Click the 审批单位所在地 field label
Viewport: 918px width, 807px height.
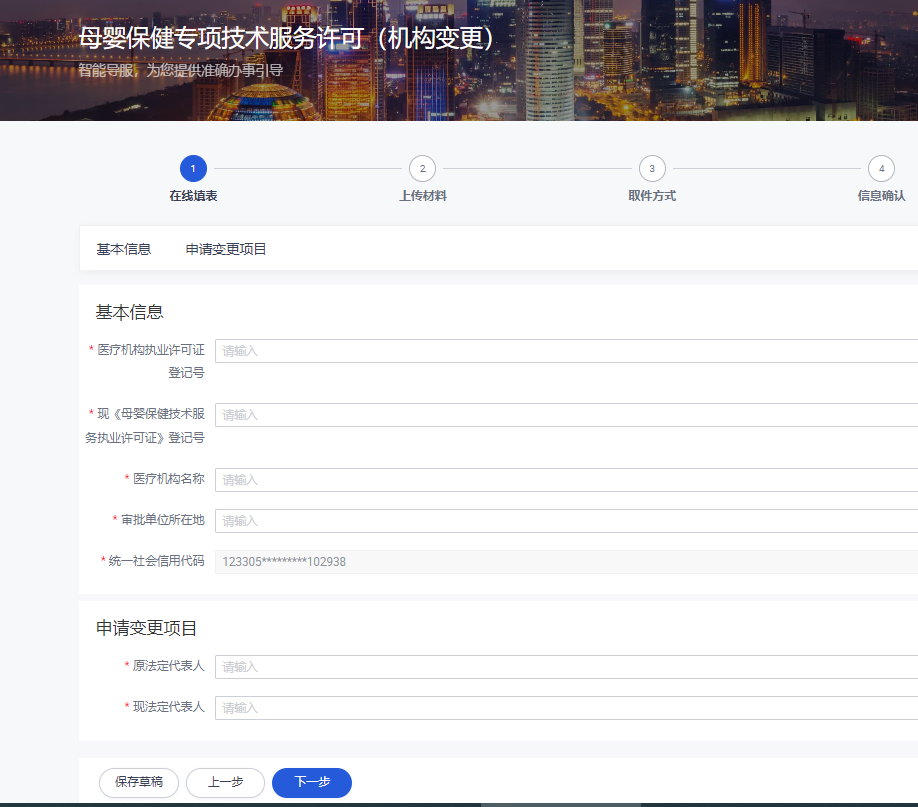click(163, 519)
